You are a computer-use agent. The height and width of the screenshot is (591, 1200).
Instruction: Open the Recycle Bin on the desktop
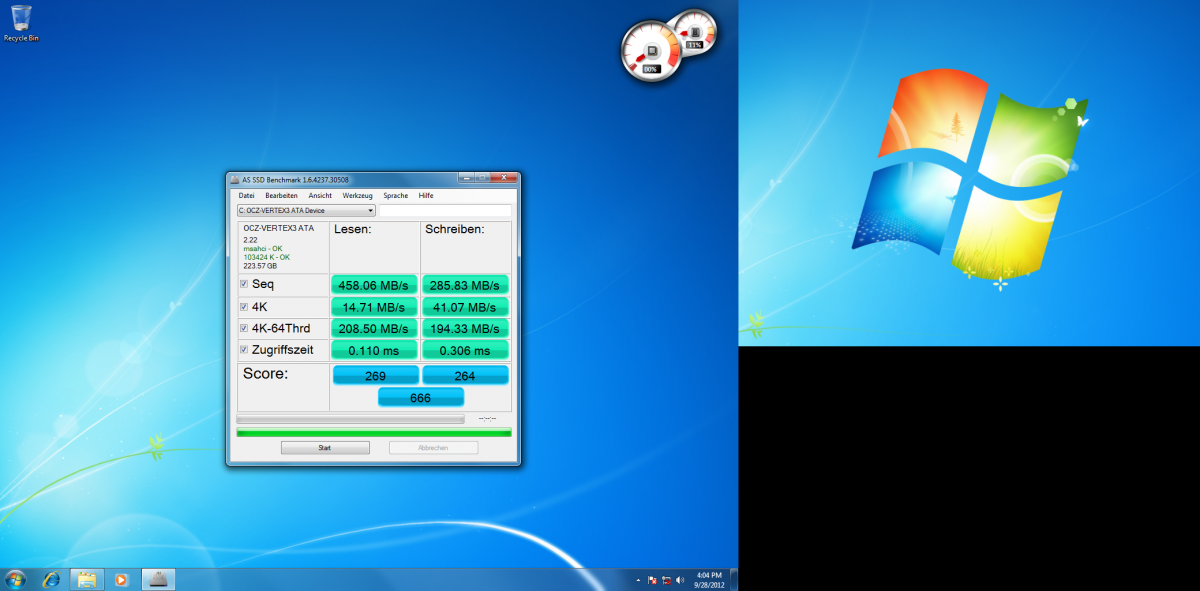[x=20, y=20]
